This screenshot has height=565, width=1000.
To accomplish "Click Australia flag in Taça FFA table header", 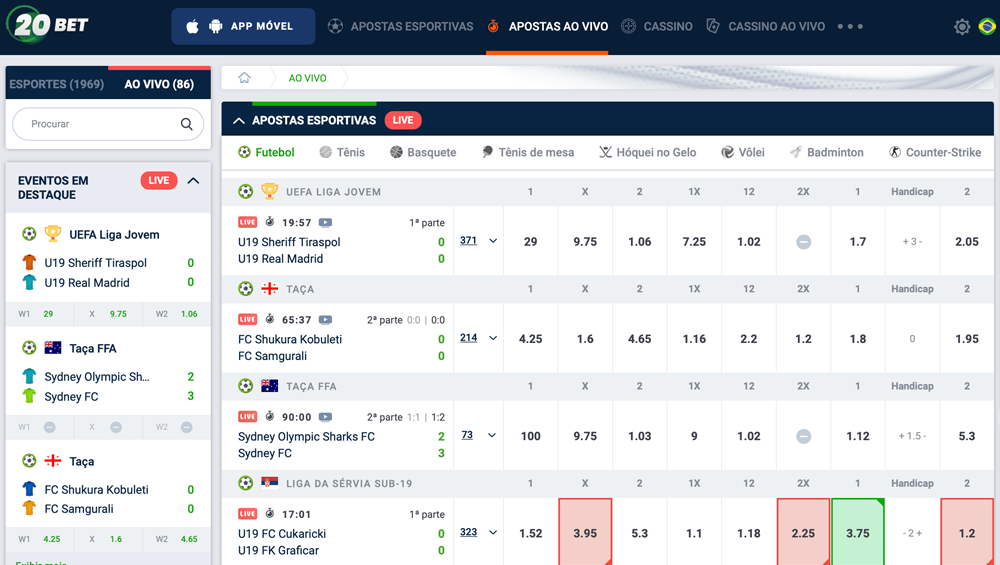I will coord(270,386).
